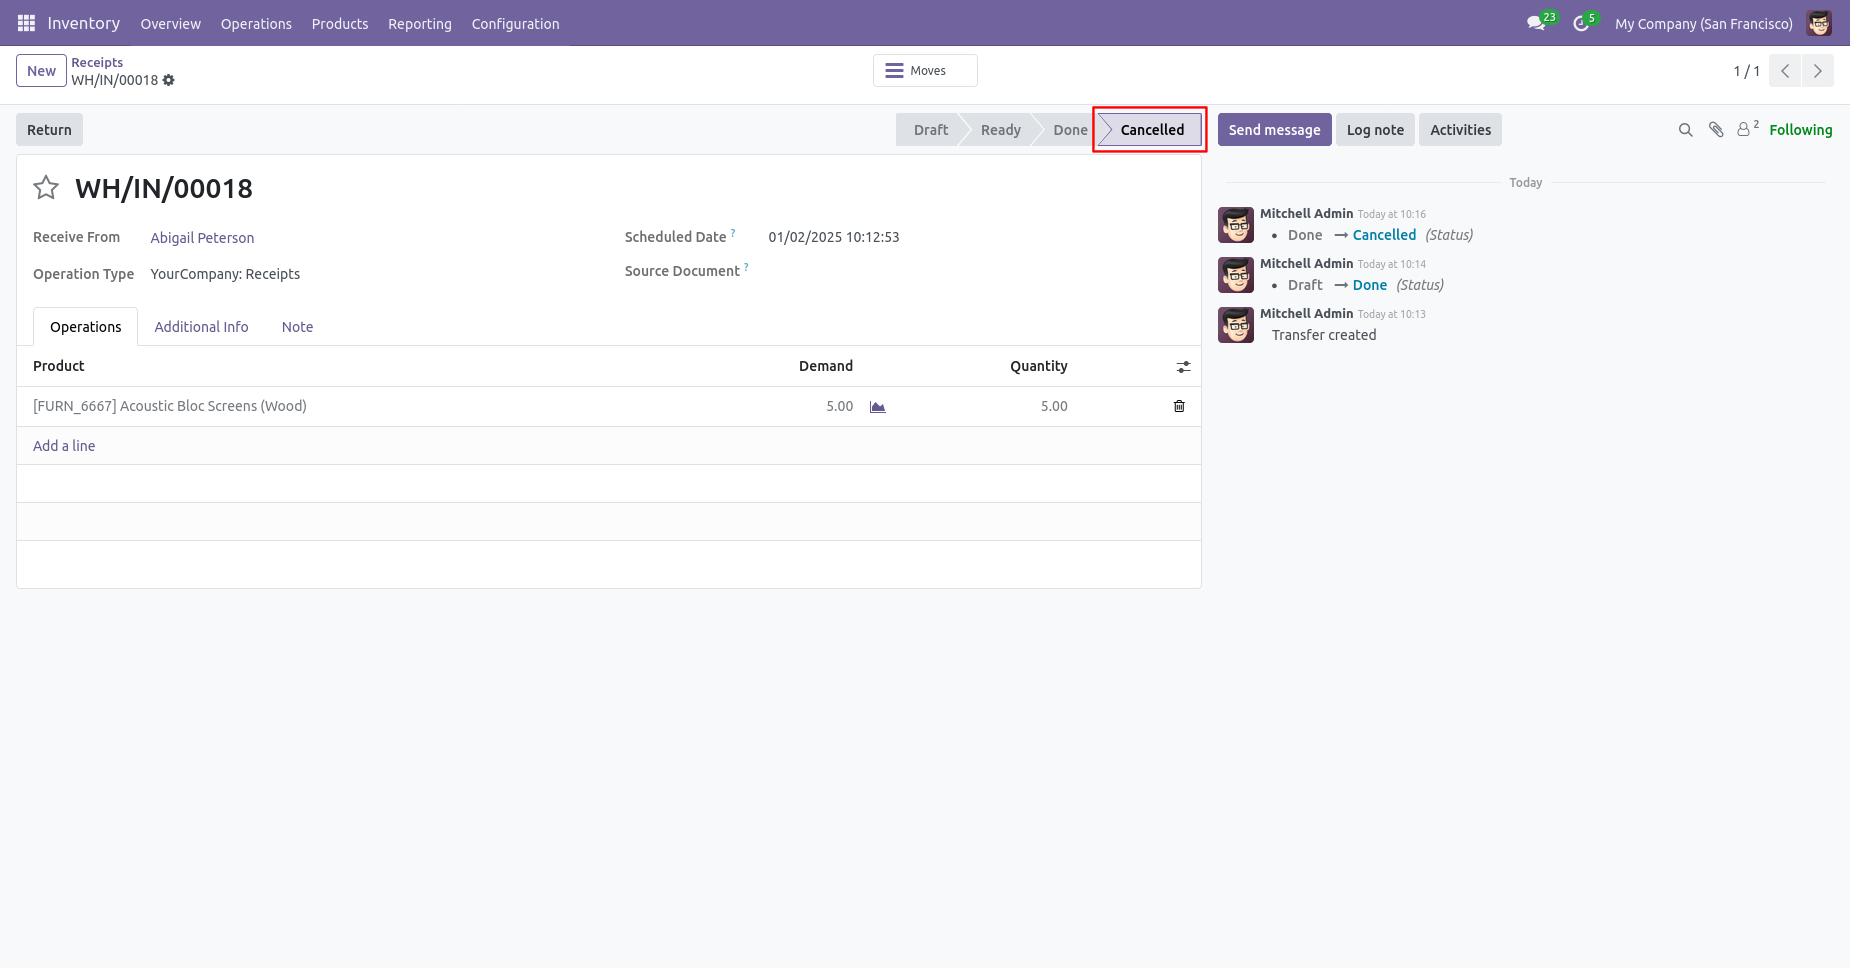
Task: Click the New button
Action: pos(41,71)
